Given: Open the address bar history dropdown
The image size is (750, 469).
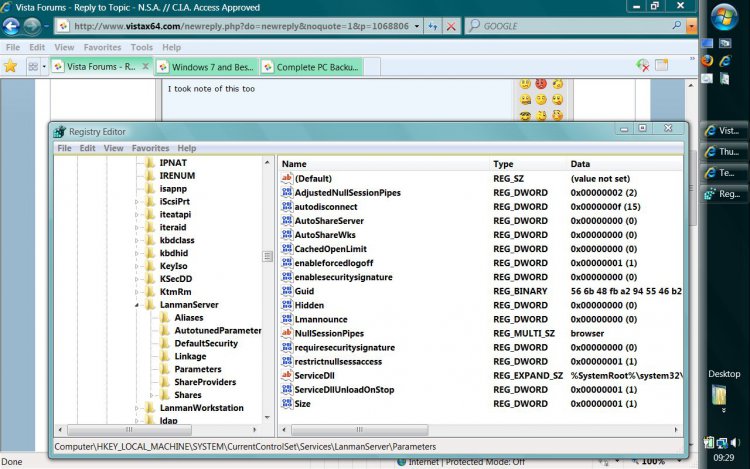Looking at the screenshot, I should (x=417, y=26).
